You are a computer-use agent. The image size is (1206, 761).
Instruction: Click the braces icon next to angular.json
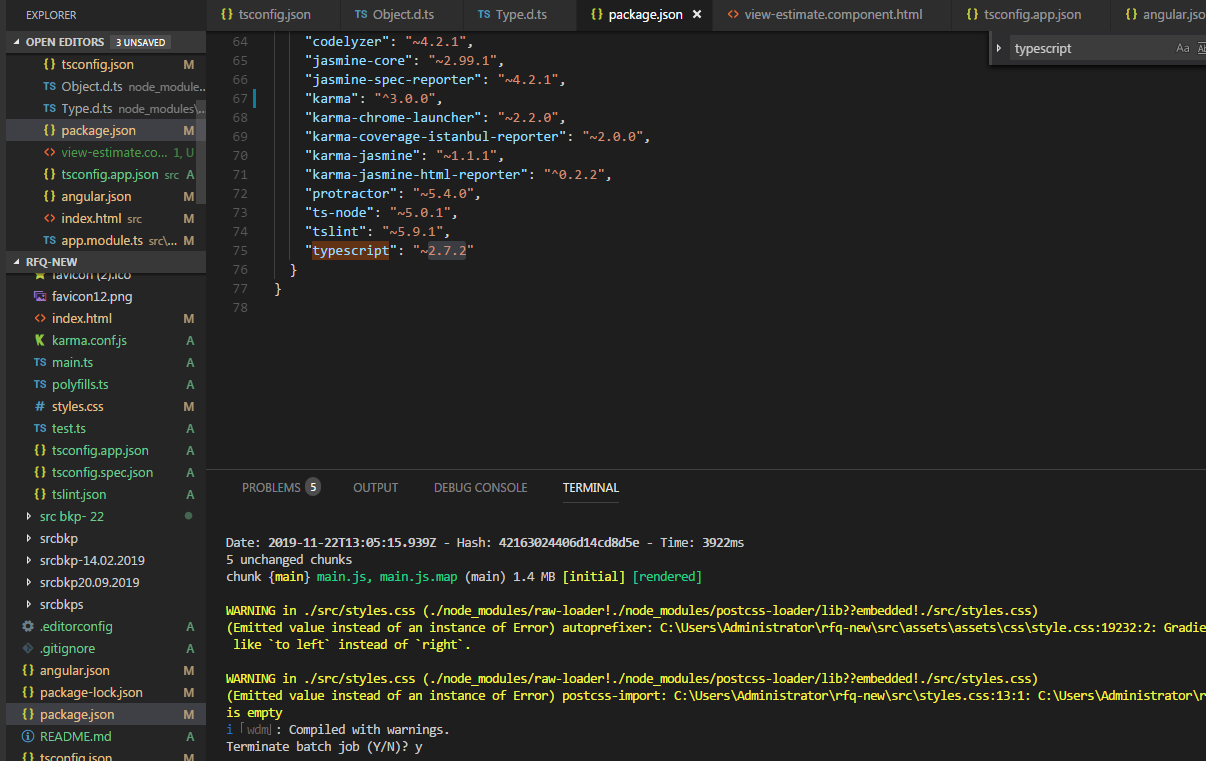coord(30,669)
